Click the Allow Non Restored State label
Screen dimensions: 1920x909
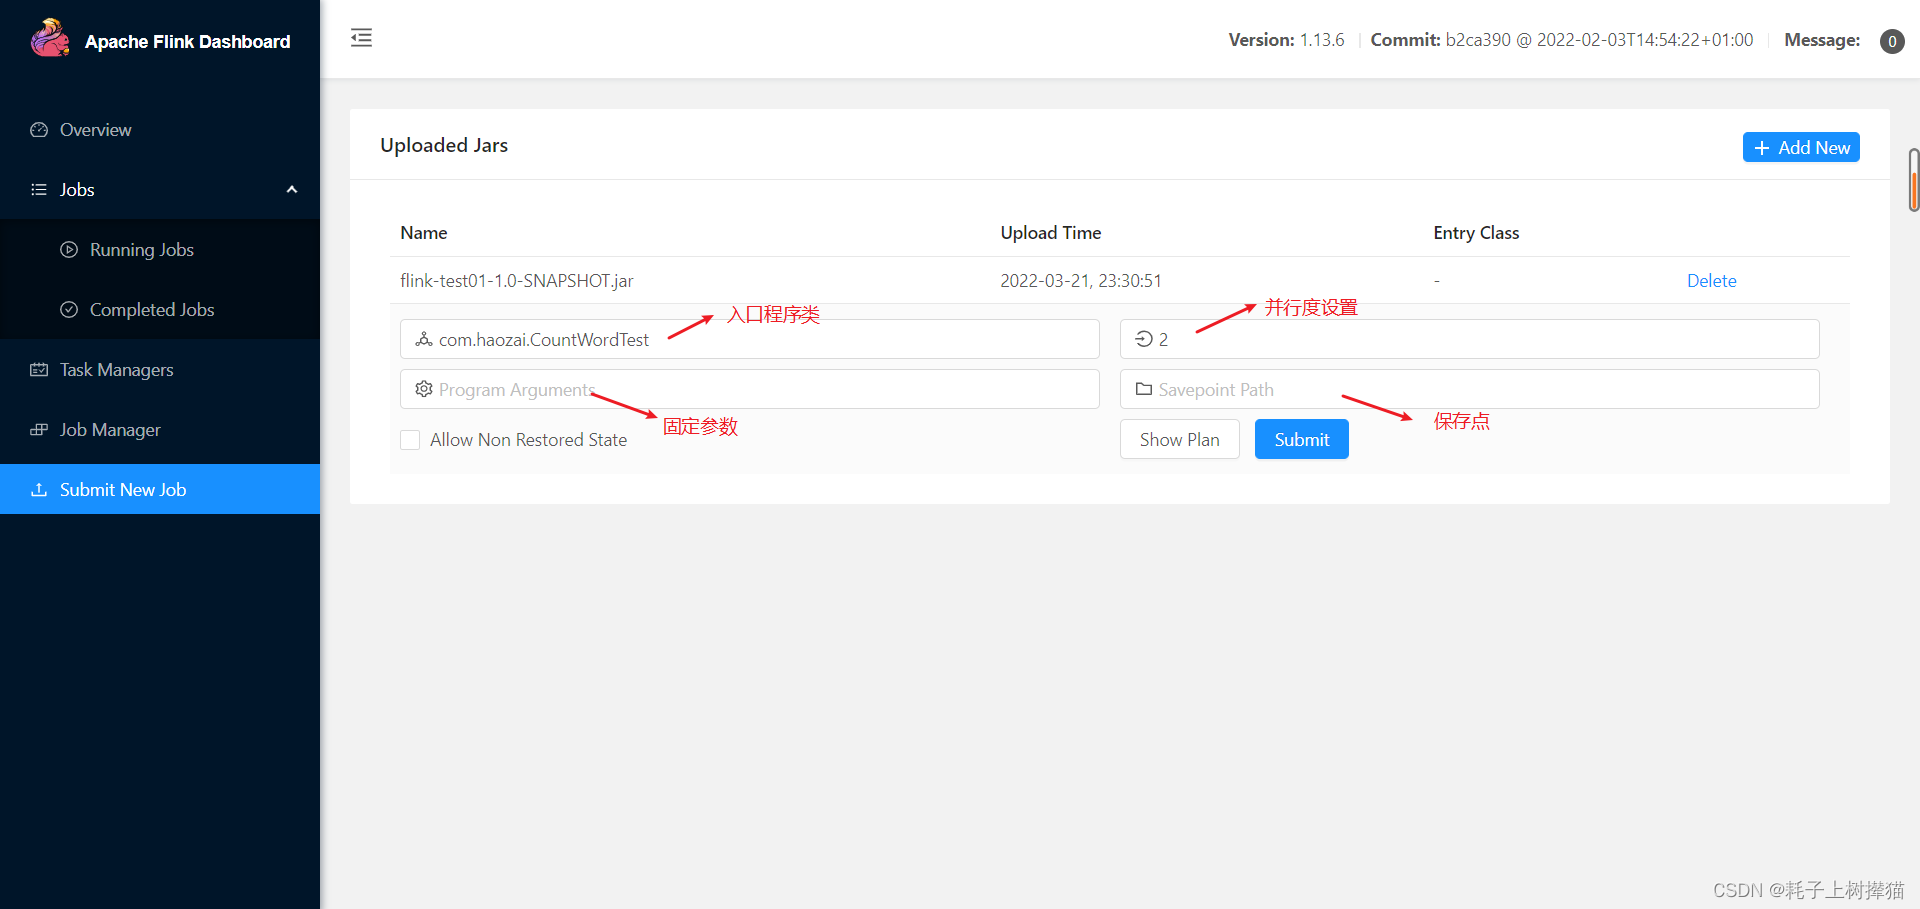click(x=528, y=440)
